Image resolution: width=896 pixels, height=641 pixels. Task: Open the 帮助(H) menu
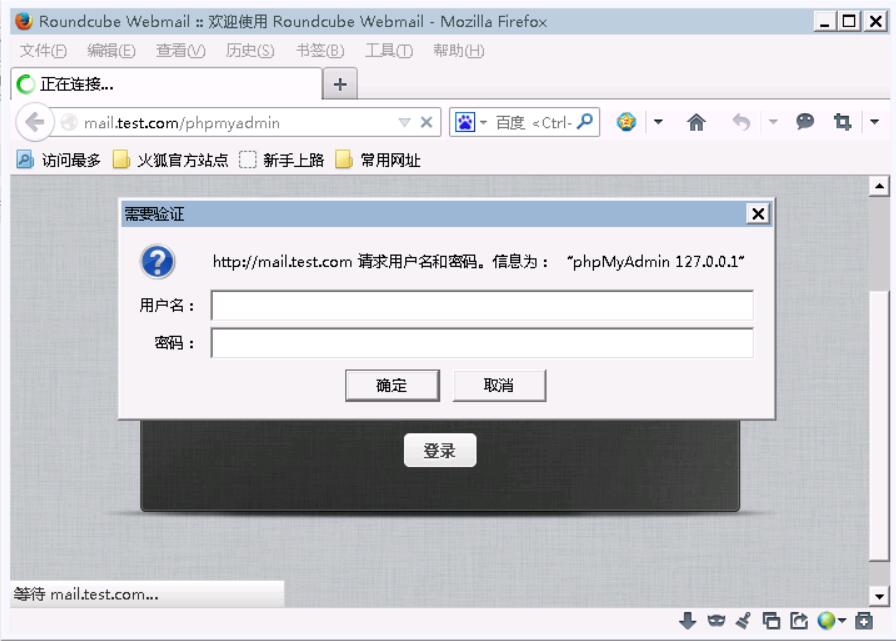[x=458, y=51]
